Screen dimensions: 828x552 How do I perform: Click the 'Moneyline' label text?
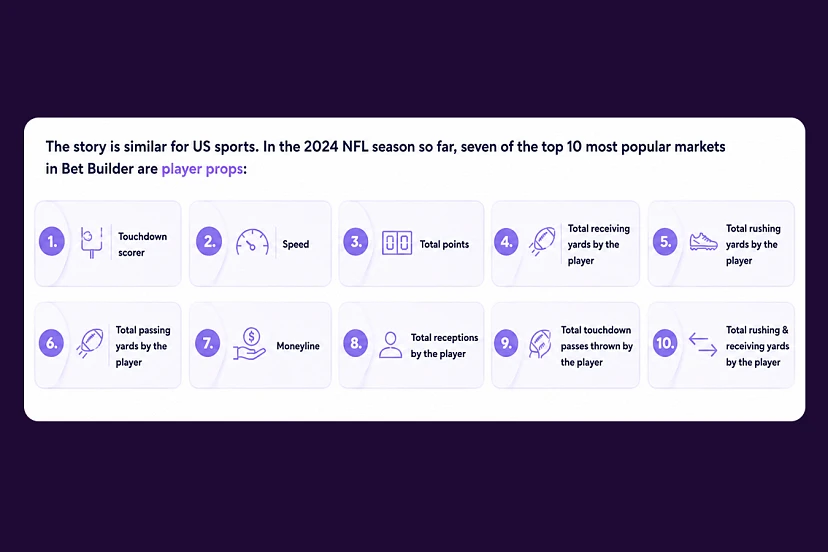298,346
